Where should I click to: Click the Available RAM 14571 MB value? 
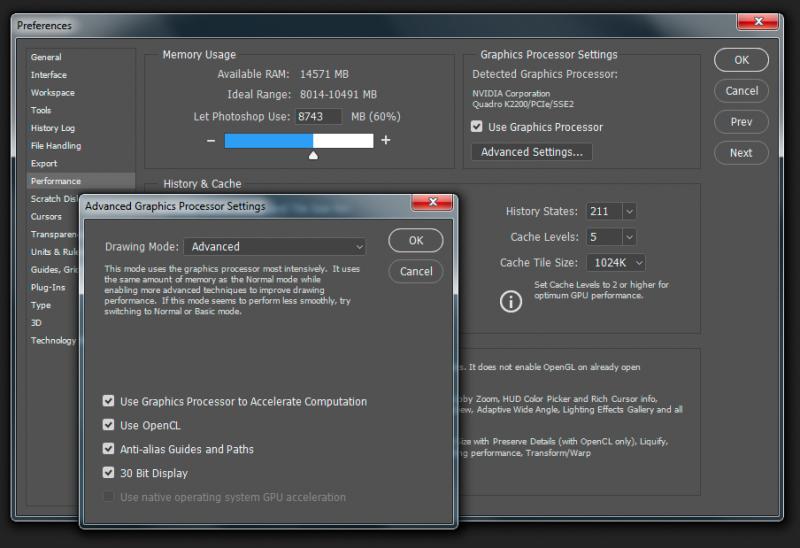tap(324, 74)
